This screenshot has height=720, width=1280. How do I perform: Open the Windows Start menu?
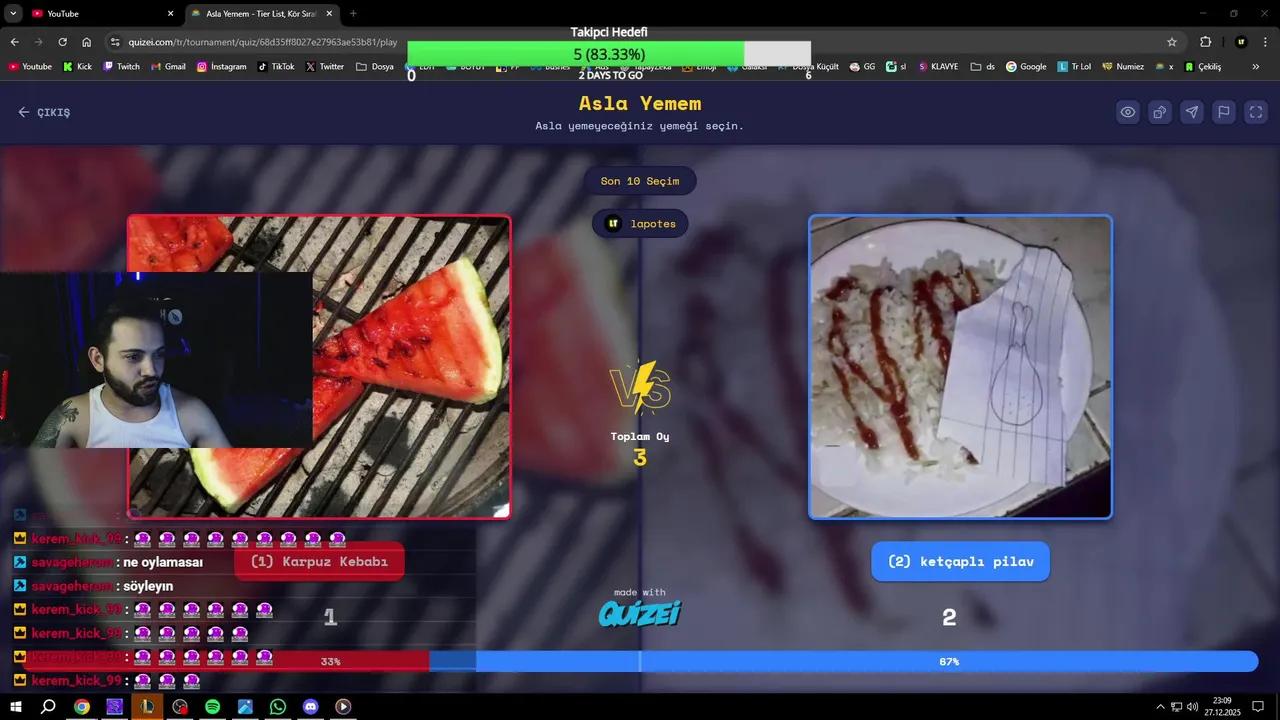pos(16,706)
